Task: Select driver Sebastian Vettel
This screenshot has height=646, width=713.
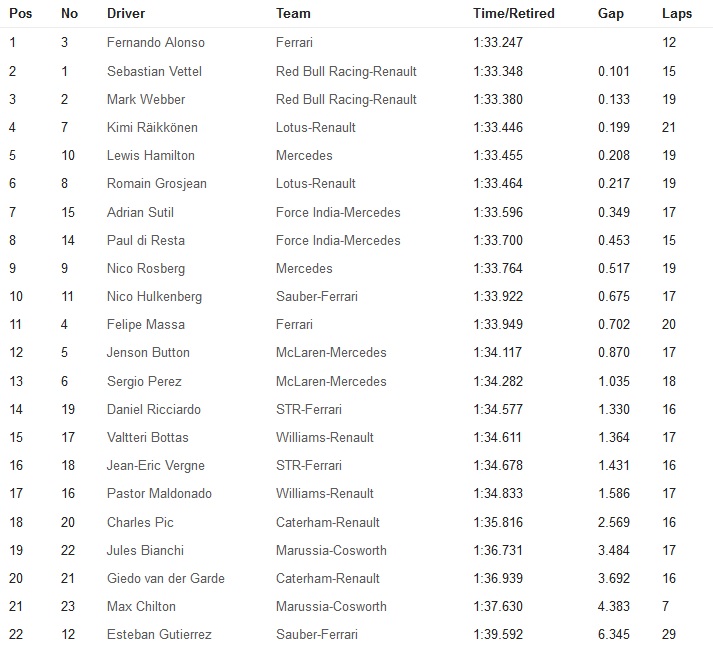Action: [154, 71]
